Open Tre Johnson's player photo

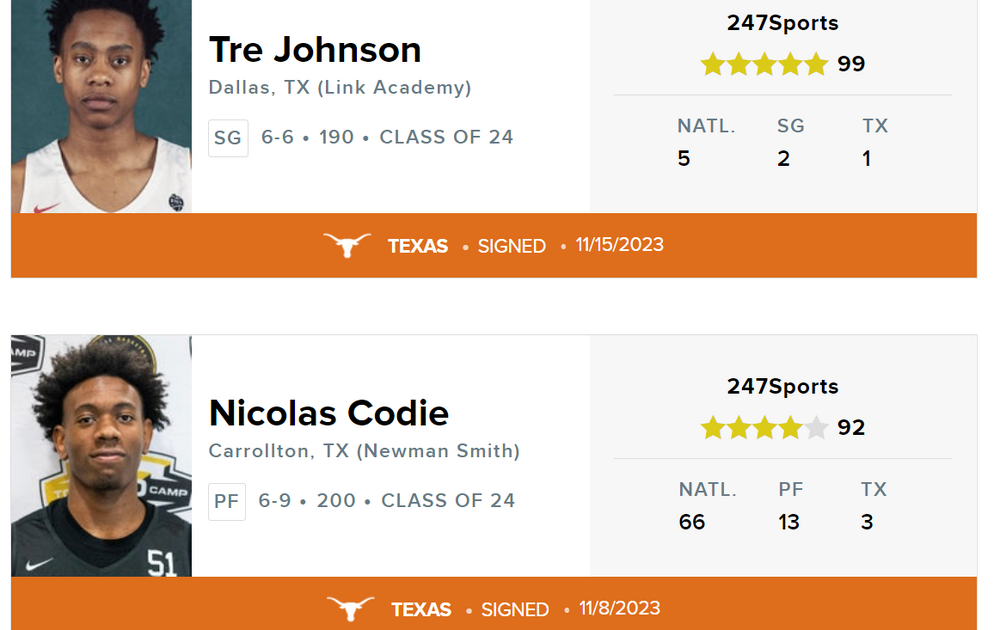tap(101, 106)
